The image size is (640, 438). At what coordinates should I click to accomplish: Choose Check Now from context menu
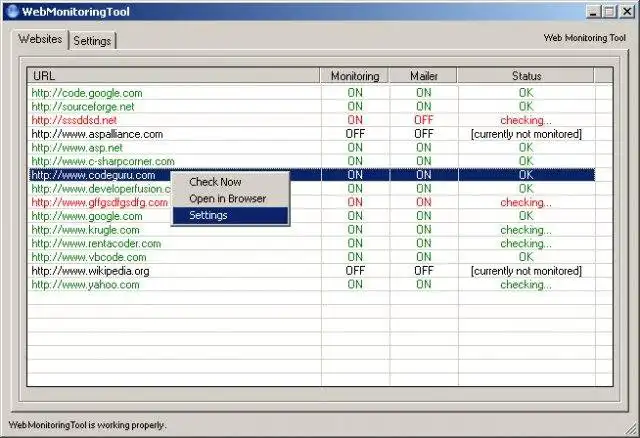coord(231,182)
